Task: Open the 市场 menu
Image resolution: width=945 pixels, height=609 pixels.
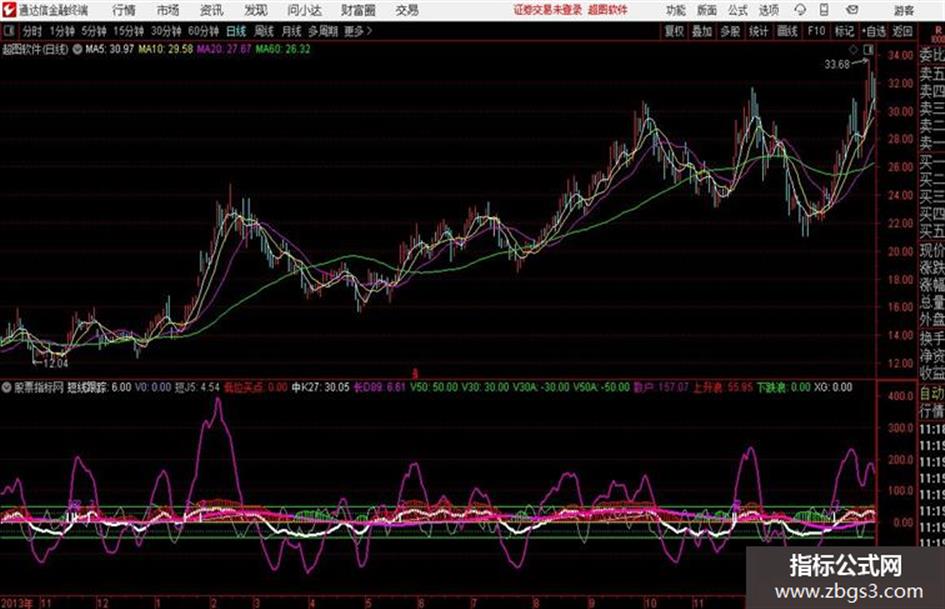Action: (x=168, y=10)
